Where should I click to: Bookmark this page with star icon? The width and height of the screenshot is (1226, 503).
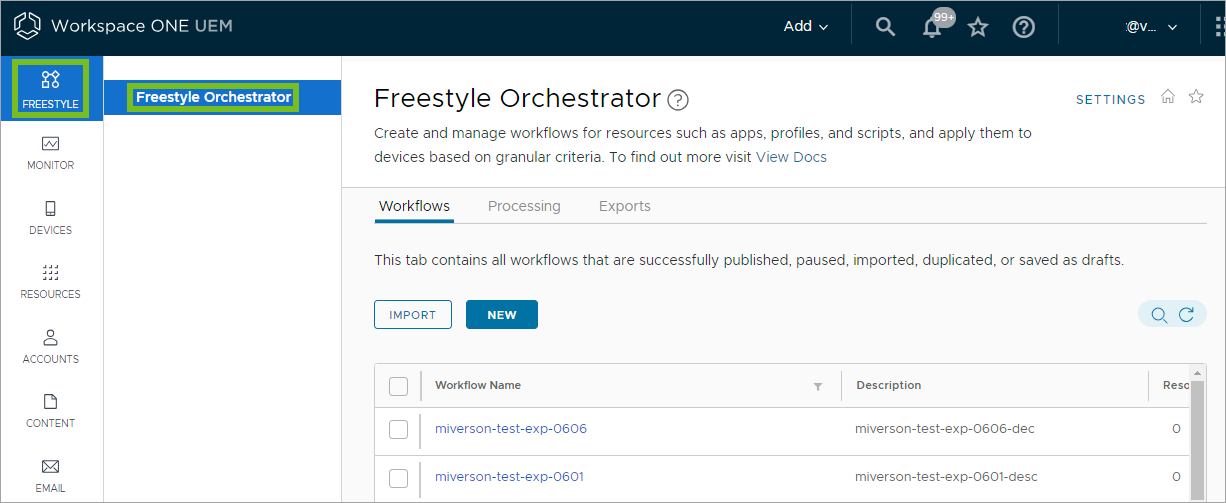pos(1196,97)
